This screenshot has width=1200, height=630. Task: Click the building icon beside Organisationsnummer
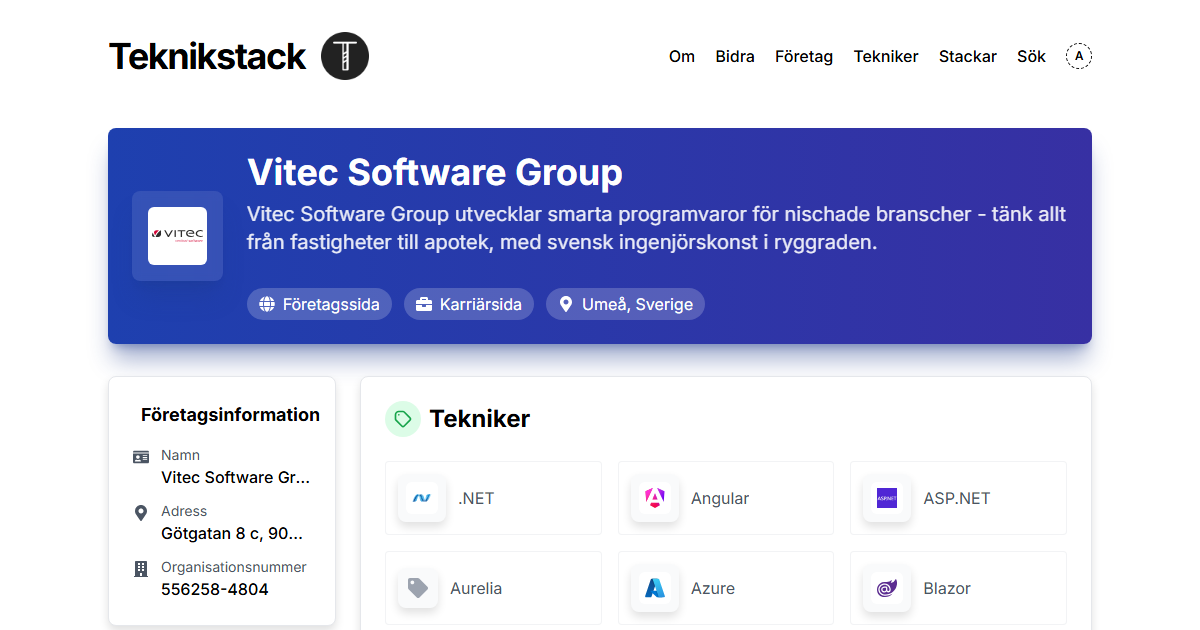point(141,569)
